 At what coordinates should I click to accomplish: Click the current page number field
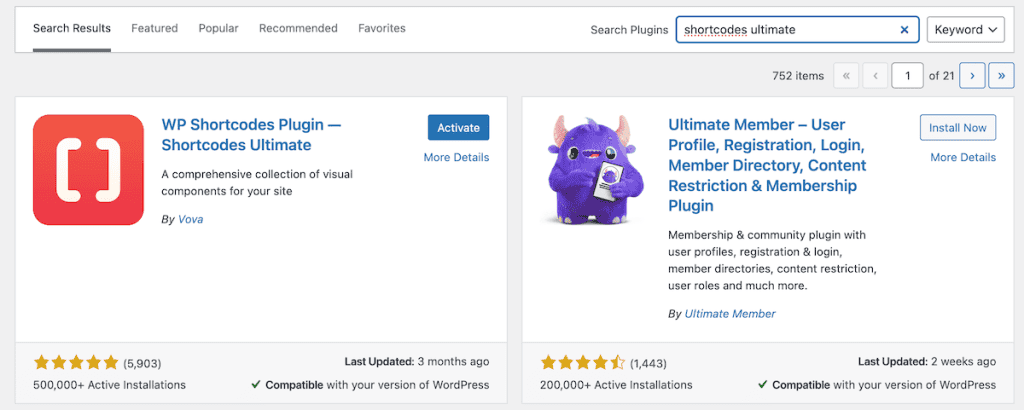click(x=908, y=75)
